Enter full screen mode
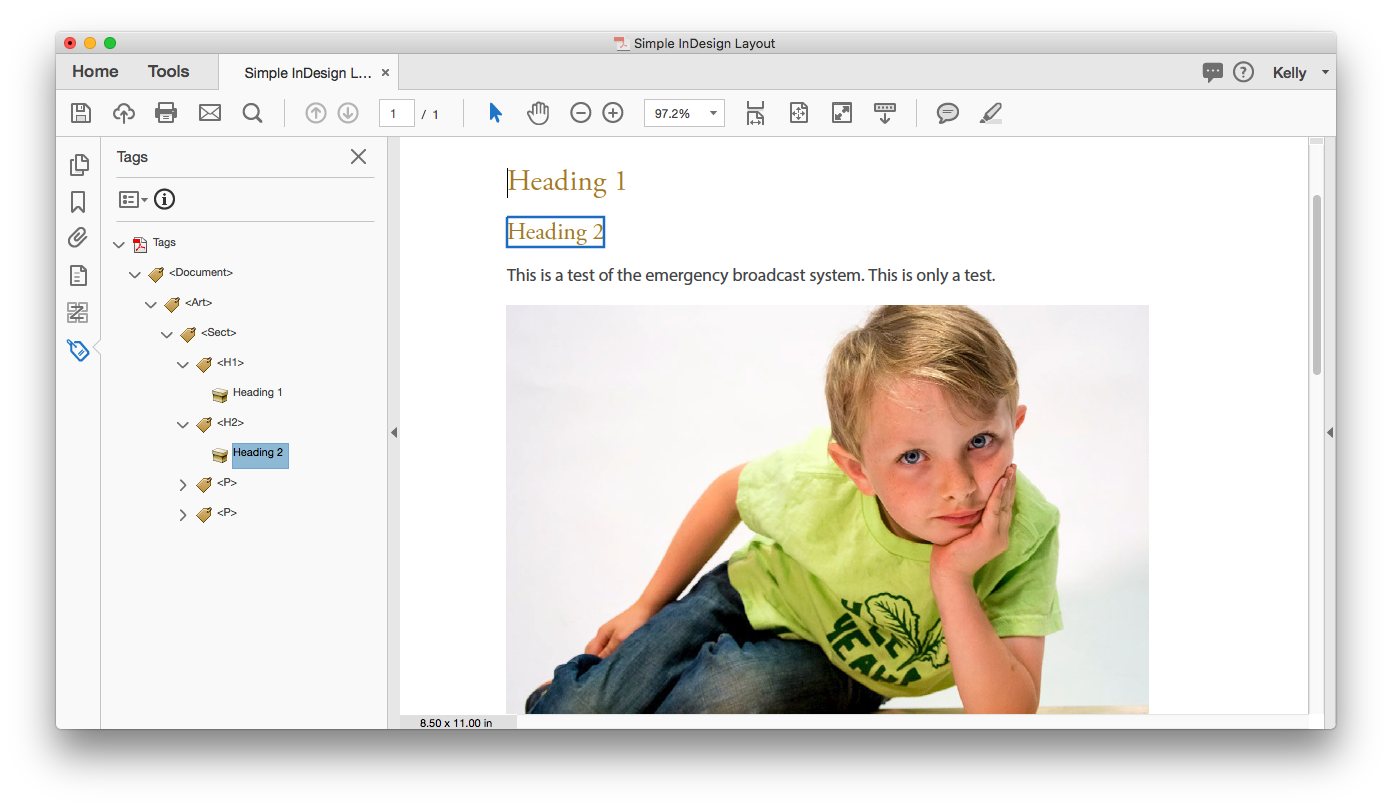The image size is (1392, 809). (x=842, y=113)
